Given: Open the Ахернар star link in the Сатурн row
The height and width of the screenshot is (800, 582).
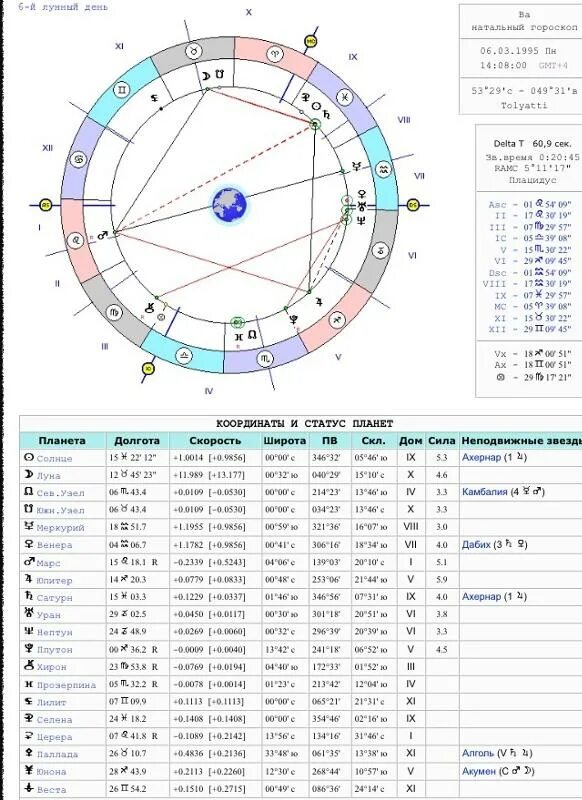Looking at the screenshot, I should click(x=481, y=596).
